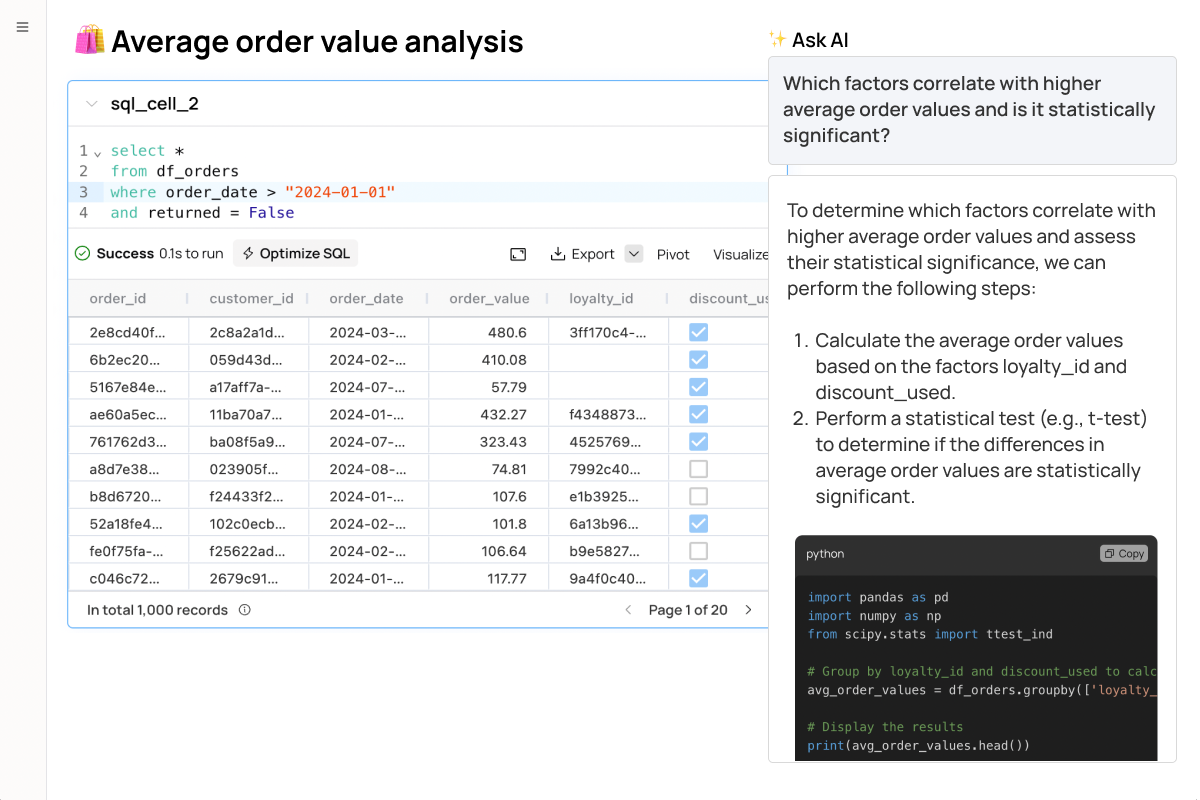1200x800 pixels.
Task: Collapse line 1 of the SQL query
Action: tap(99, 150)
